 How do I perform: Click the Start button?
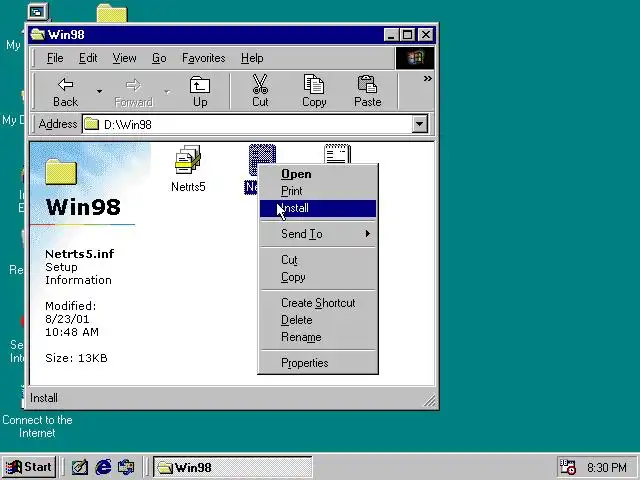(x=29, y=467)
